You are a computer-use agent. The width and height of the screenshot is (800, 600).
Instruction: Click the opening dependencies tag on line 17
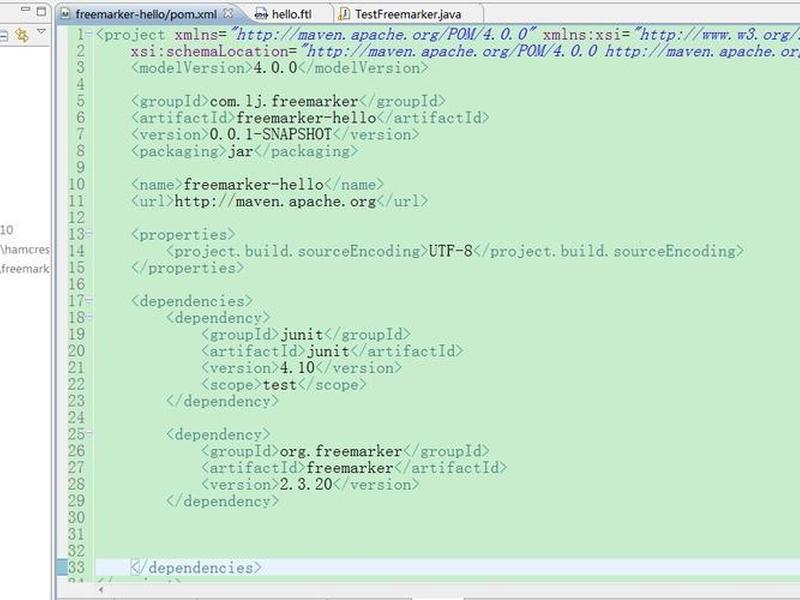click(192, 301)
